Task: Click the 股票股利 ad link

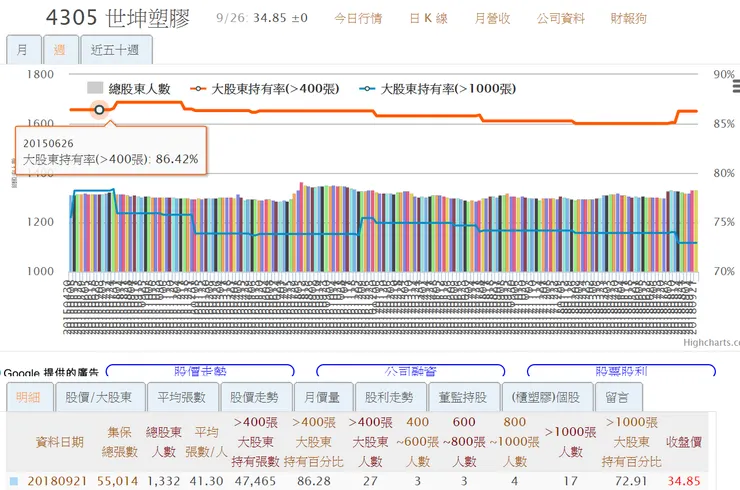Action: pos(621,371)
